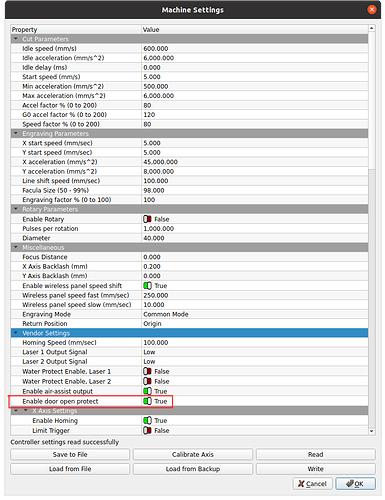Collapse the X Axis Settings subsection
Viewport: 385px width, 500px height.
coord(25,411)
